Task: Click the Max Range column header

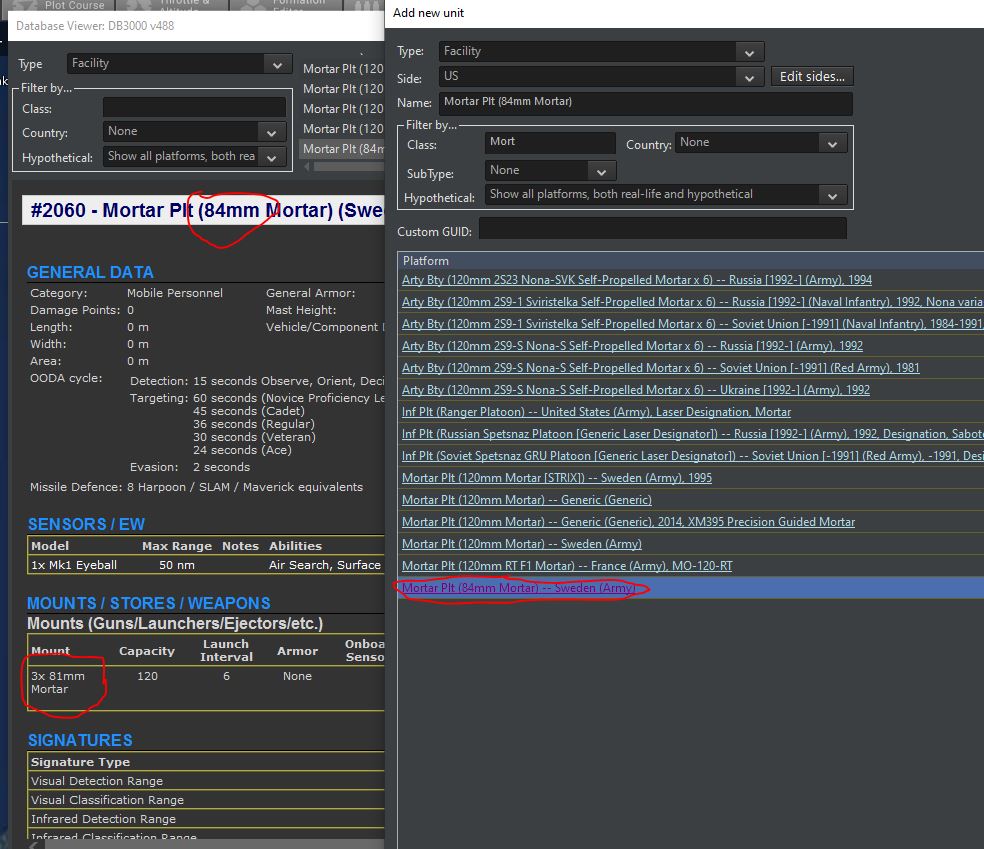Action: (x=177, y=546)
